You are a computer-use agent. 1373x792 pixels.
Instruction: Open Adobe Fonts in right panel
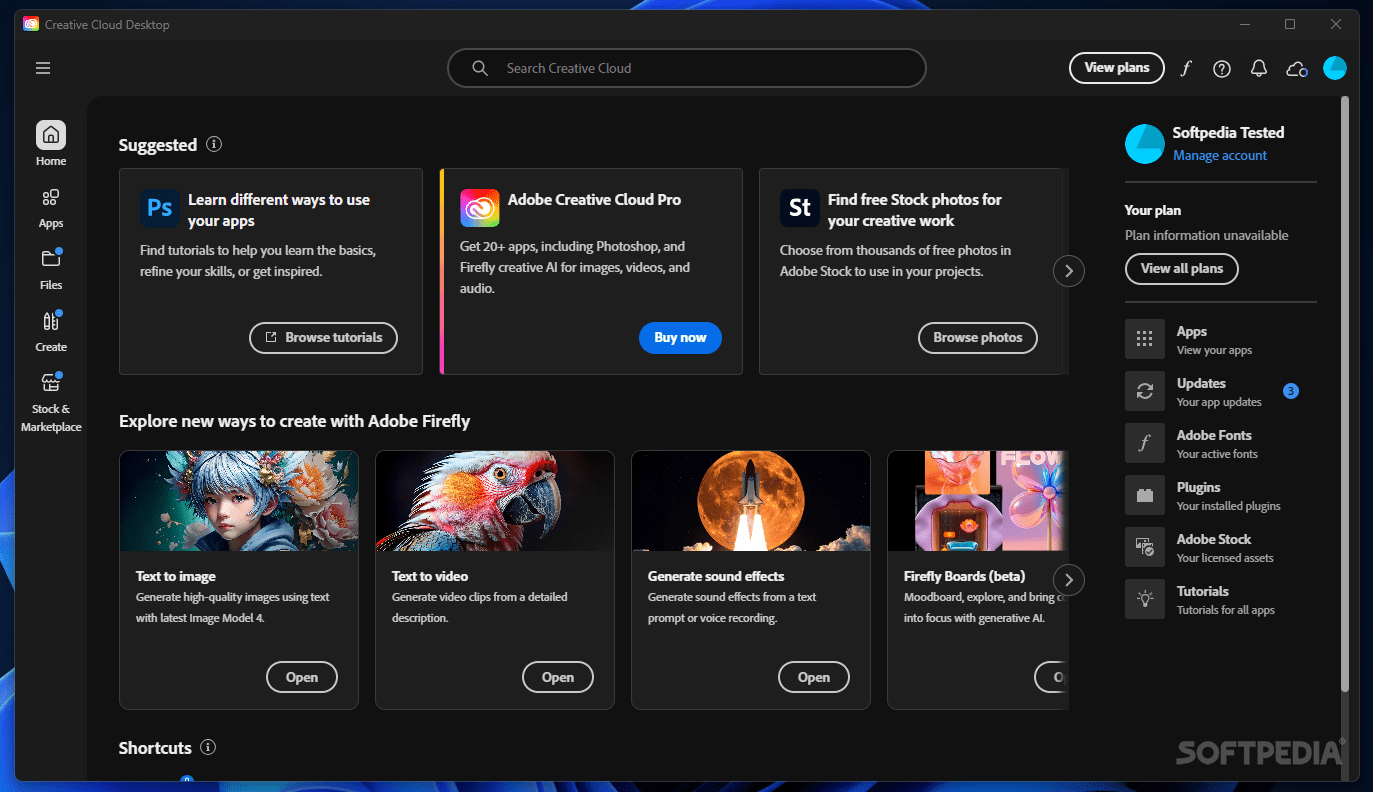coord(1220,443)
